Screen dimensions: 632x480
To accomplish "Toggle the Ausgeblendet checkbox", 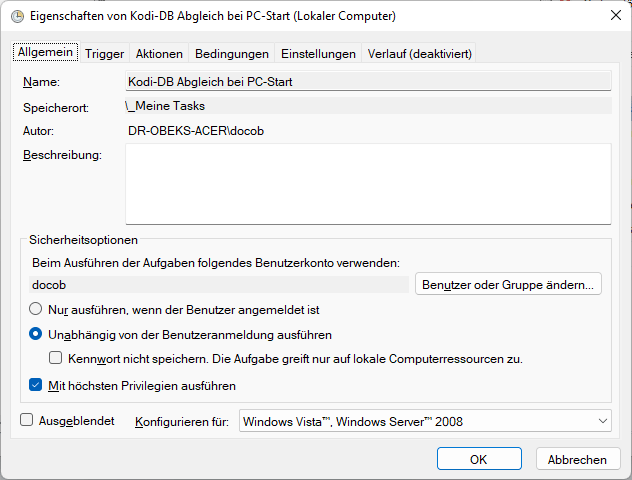I will click(x=27, y=420).
